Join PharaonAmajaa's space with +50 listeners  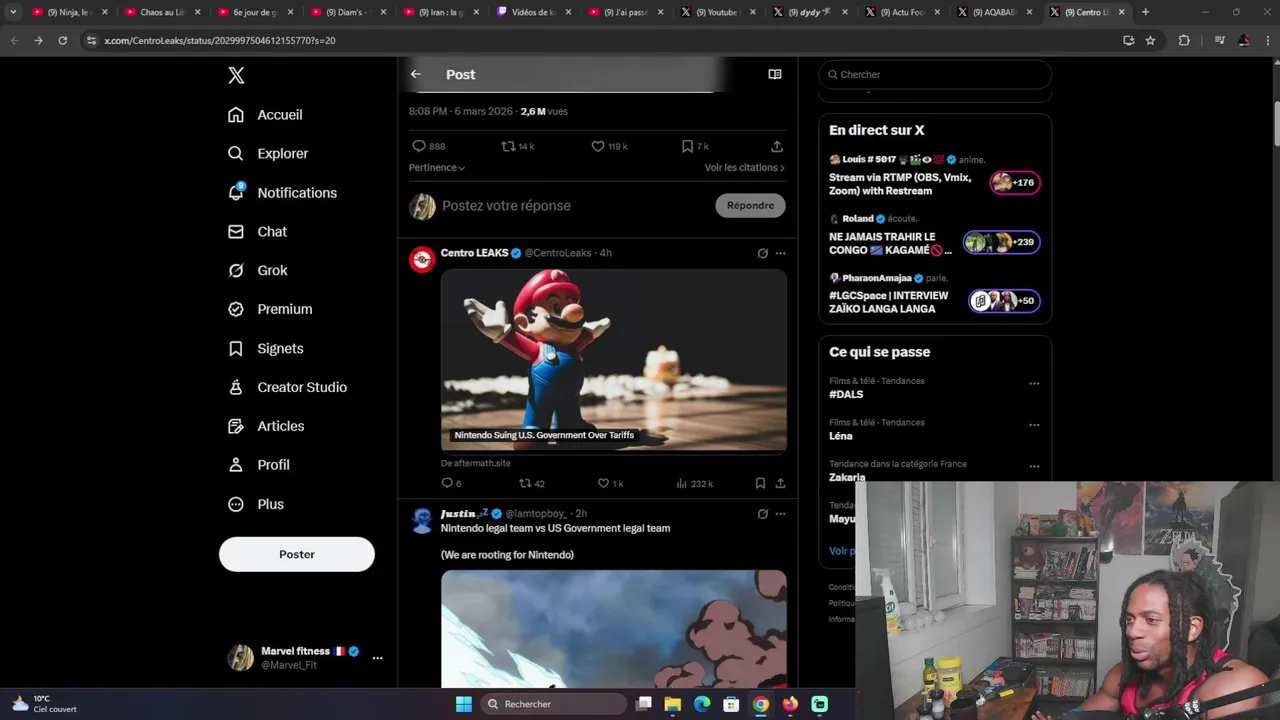point(1004,301)
